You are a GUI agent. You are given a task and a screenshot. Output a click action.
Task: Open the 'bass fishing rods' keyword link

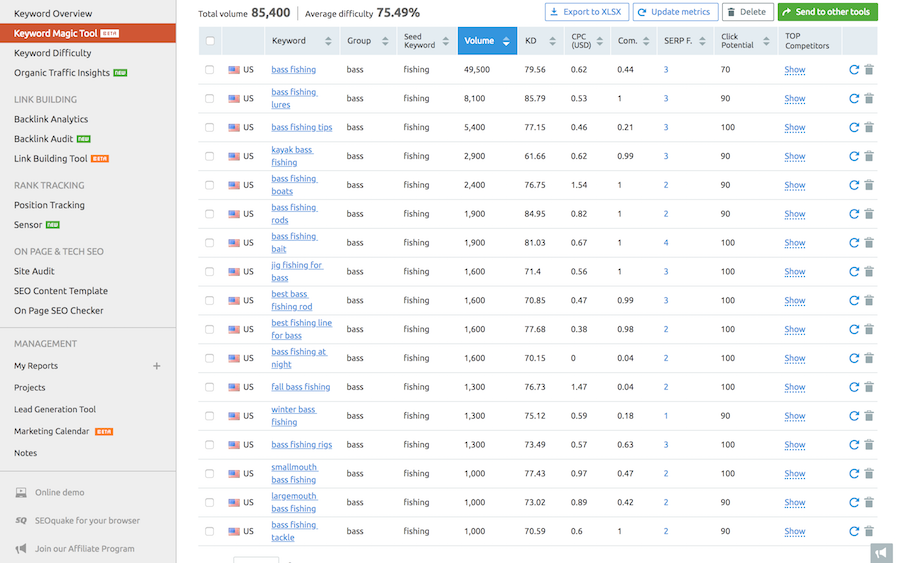[294, 213]
